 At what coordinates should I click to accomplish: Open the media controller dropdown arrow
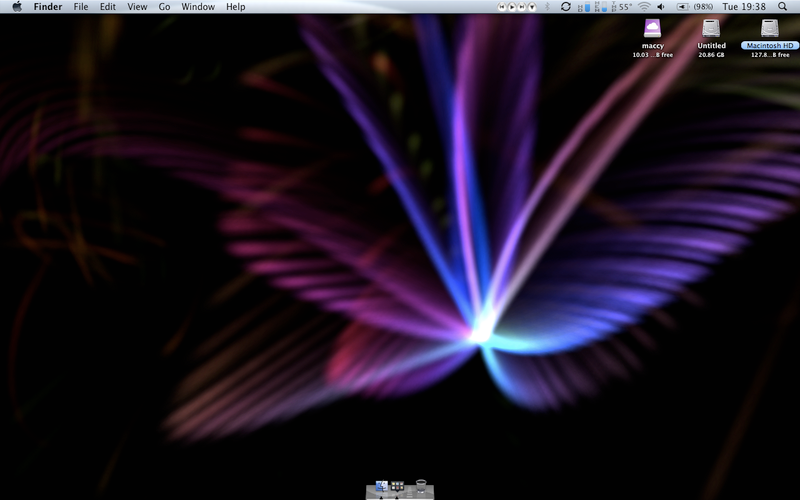(532, 7)
